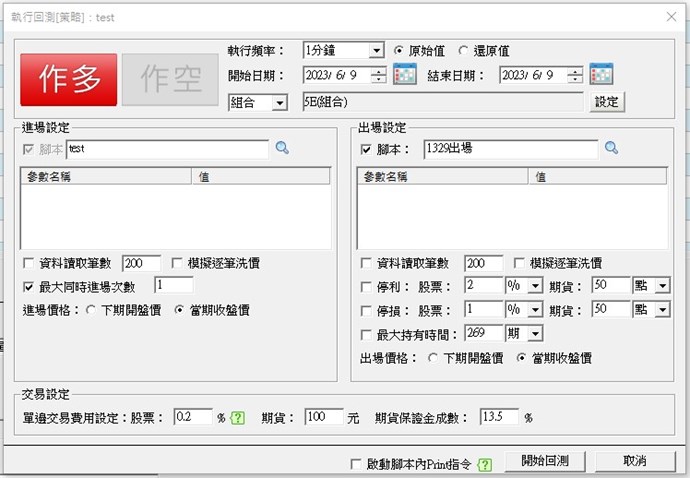Click the 期貨保證金成數 input field
The height and width of the screenshot is (478, 690).
click(x=499, y=416)
